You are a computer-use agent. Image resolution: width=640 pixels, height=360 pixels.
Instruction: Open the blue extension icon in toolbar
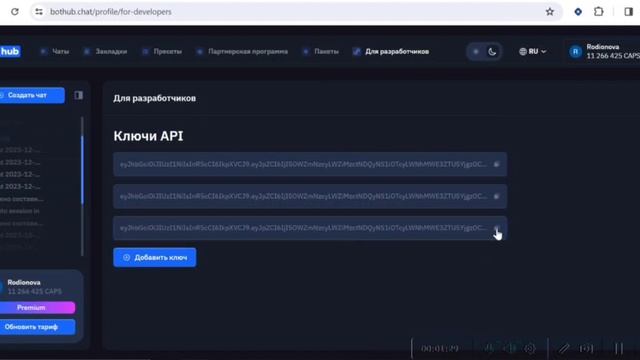click(578, 12)
